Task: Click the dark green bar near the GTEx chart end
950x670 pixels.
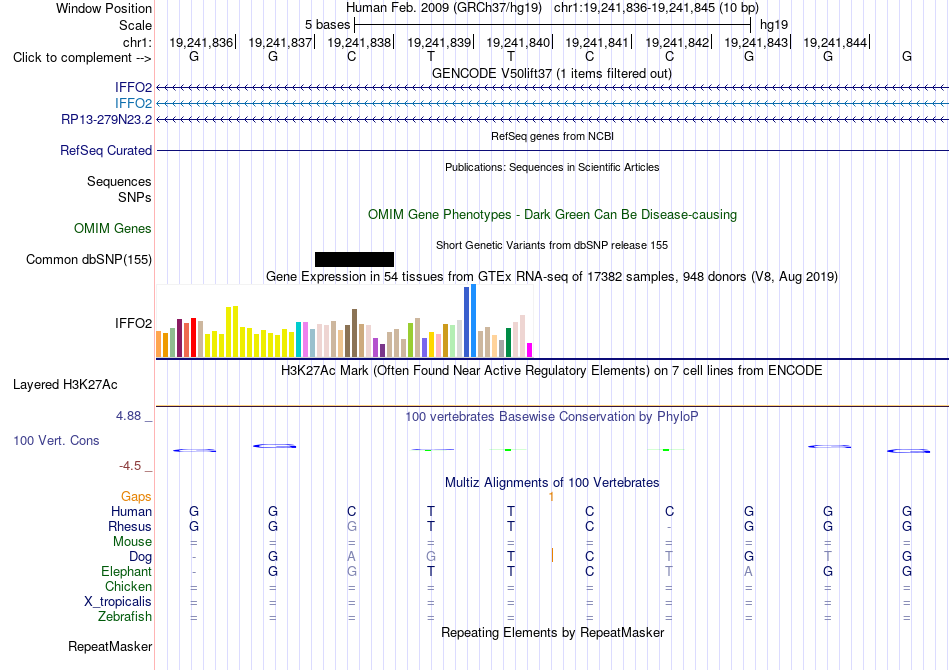Action: tap(508, 342)
